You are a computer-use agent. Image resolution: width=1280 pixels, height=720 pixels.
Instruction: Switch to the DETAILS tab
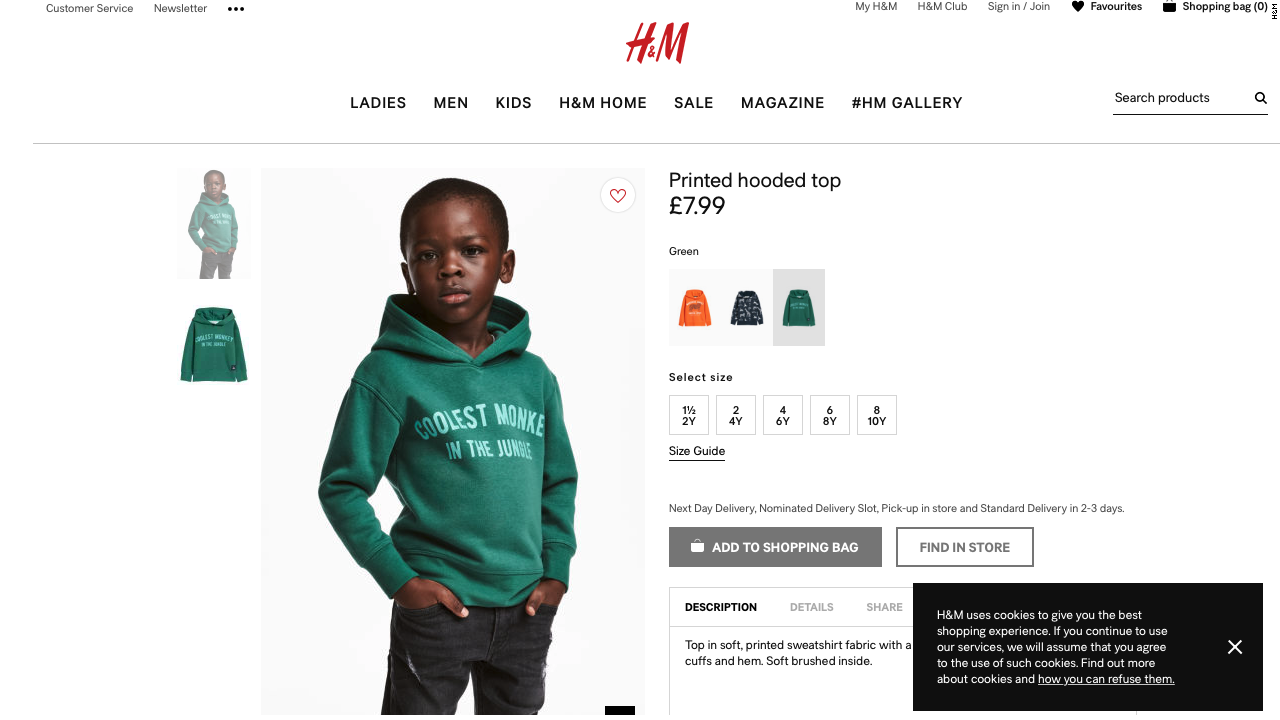[x=812, y=607]
